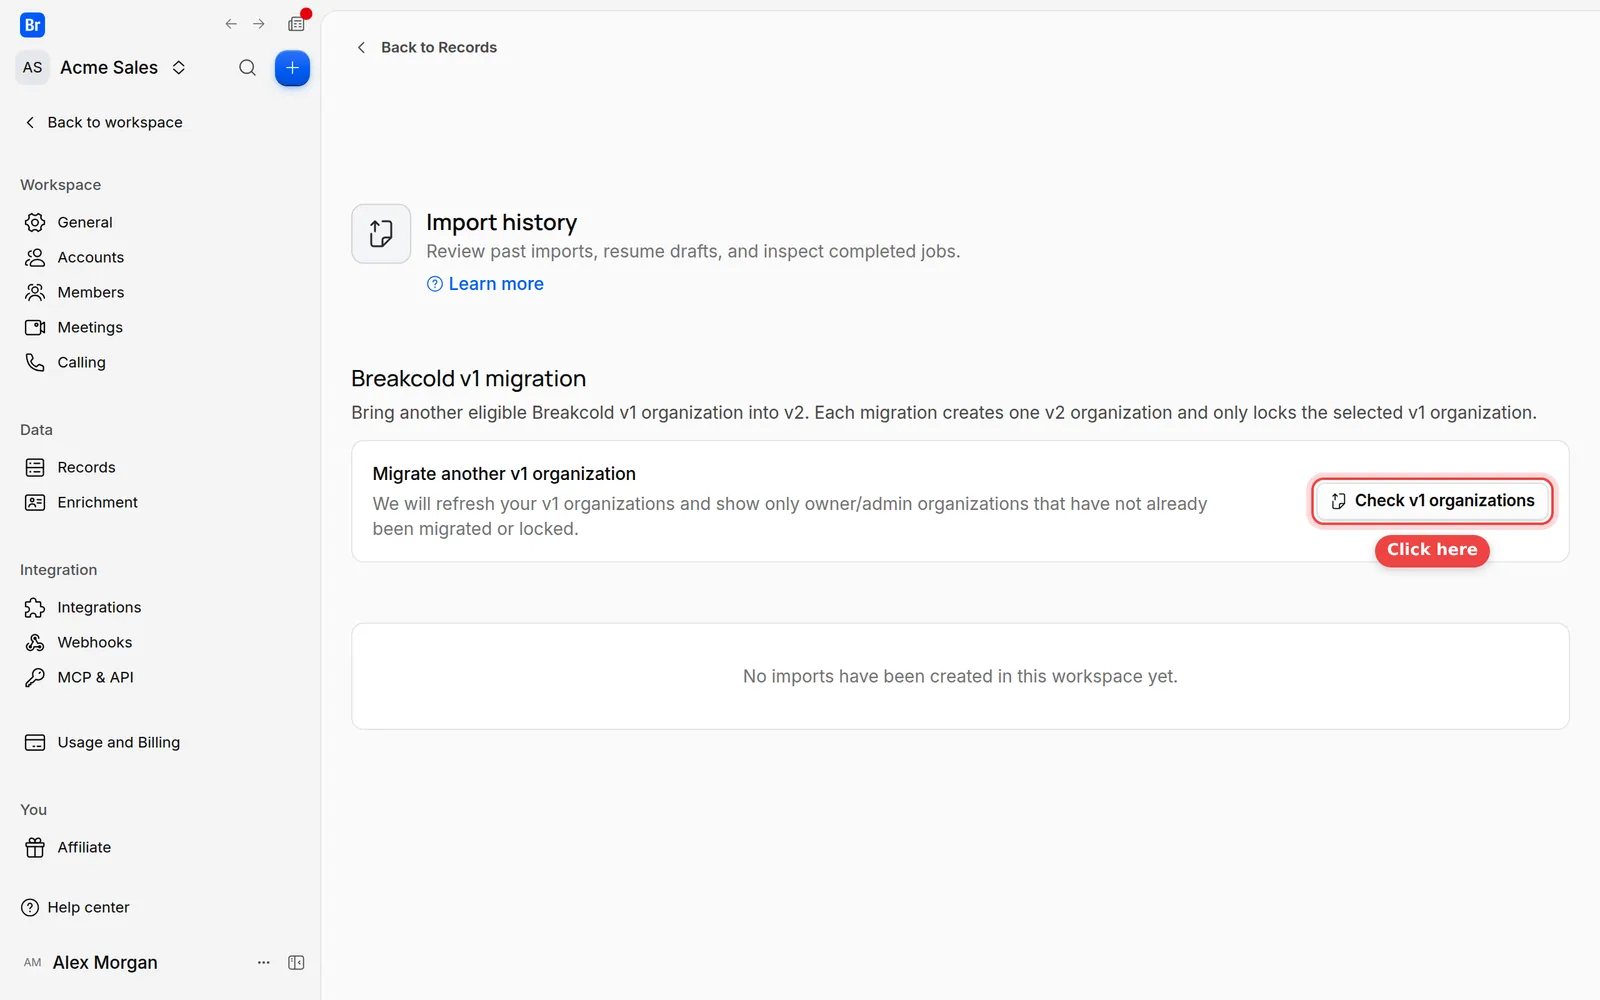Image resolution: width=1600 pixels, height=1000 pixels.
Task: Click the Calling phone icon
Action: click(x=35, y=362)
